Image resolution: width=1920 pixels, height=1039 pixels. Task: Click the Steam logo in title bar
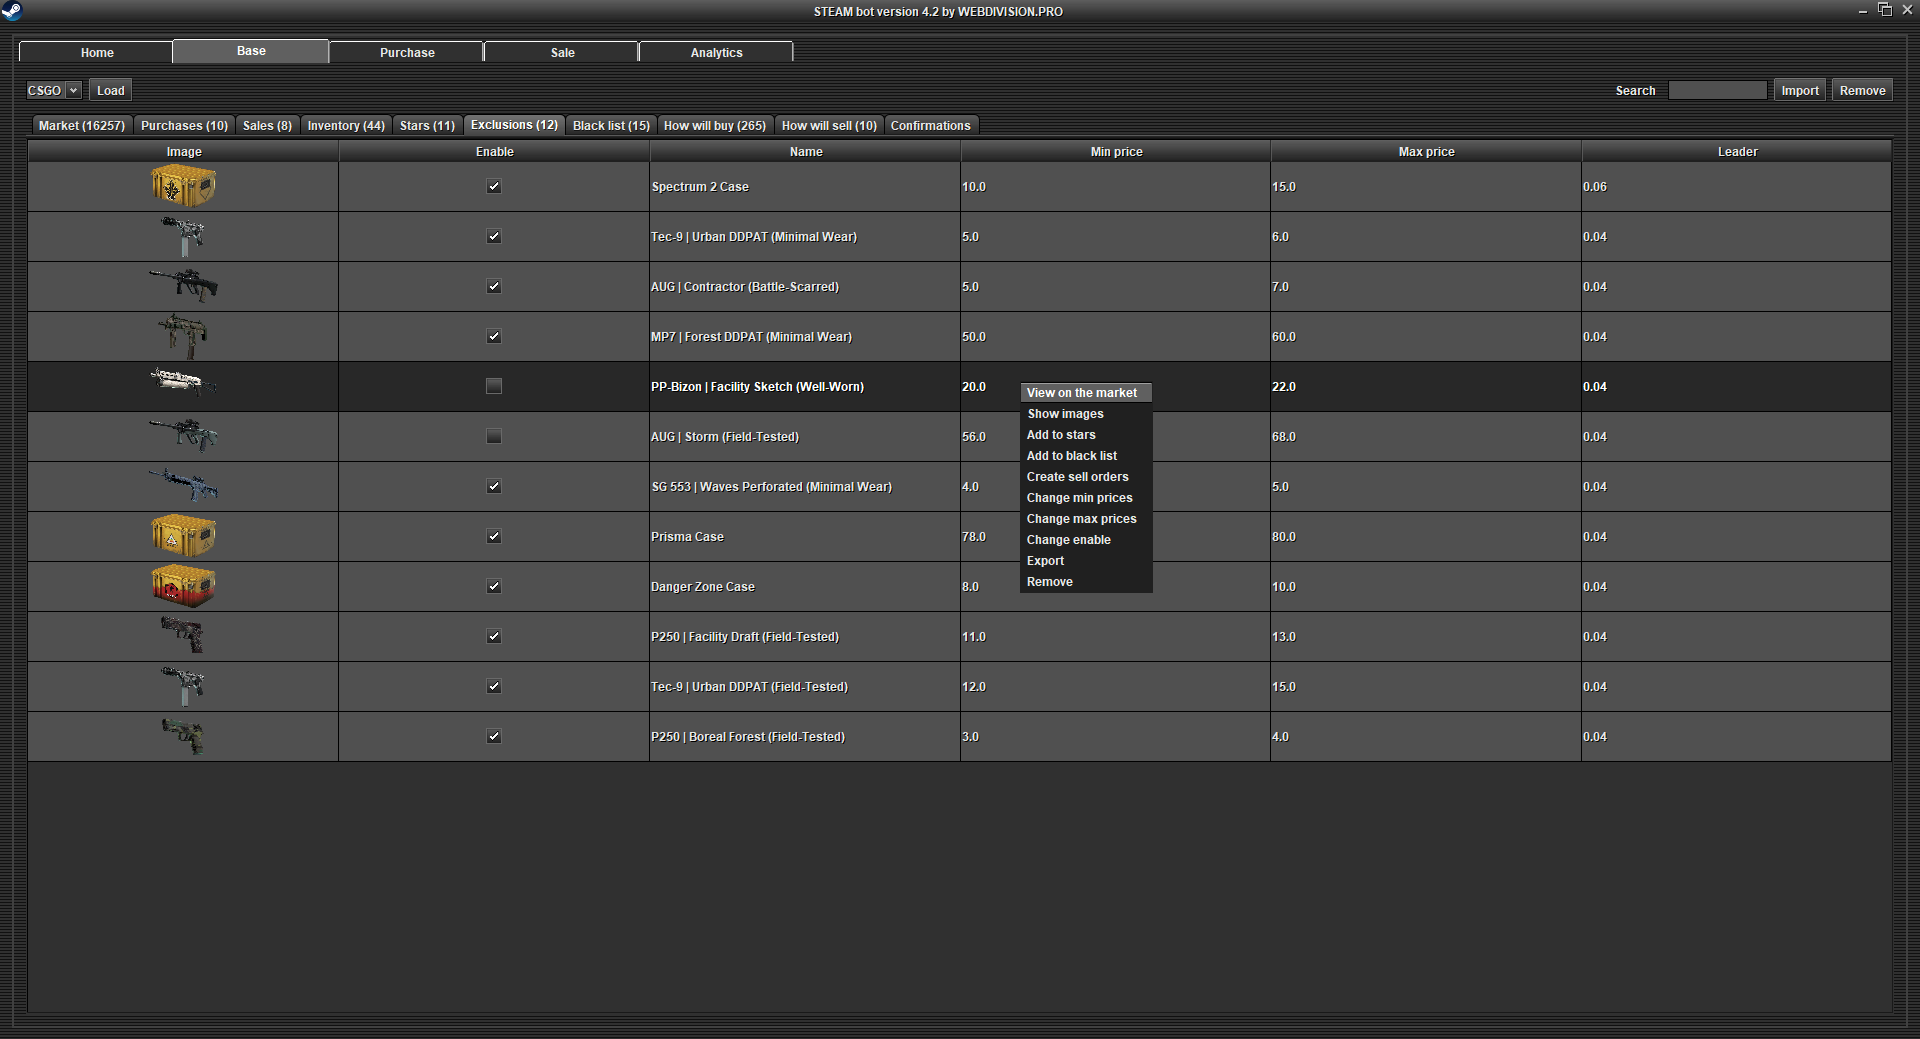pyautogui.click(x=12, y=11)
